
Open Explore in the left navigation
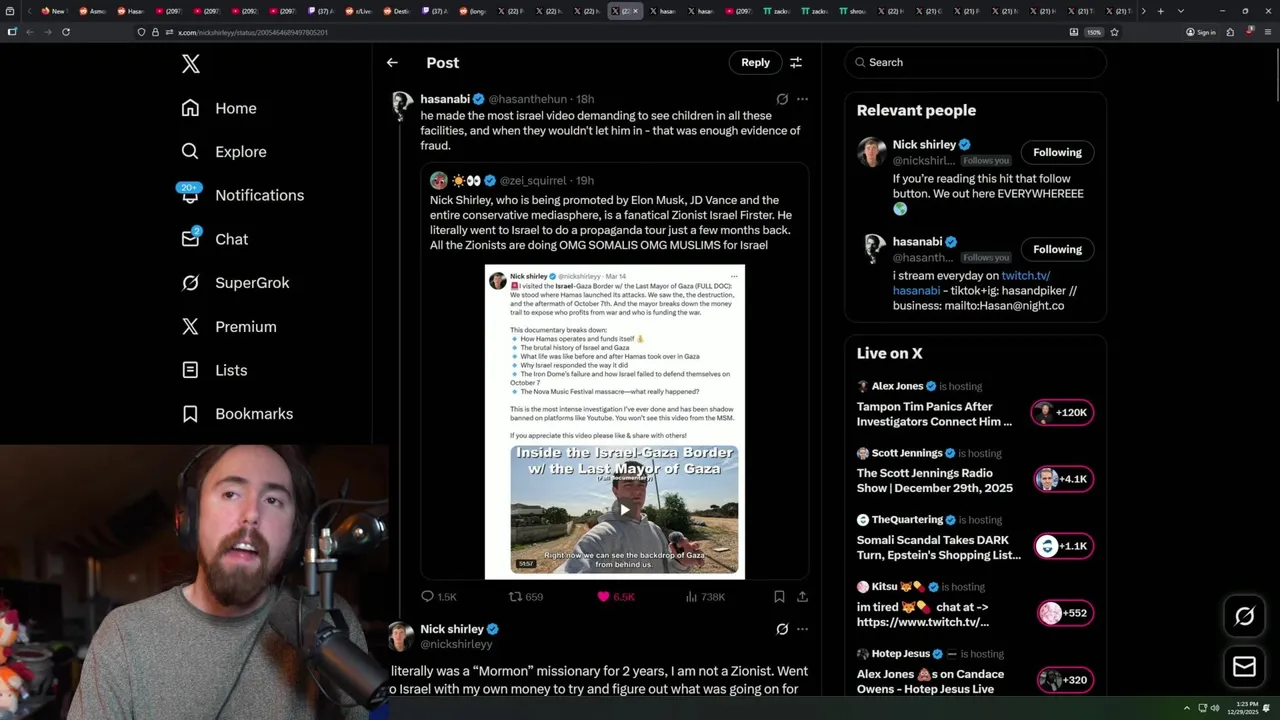(224, 152)
